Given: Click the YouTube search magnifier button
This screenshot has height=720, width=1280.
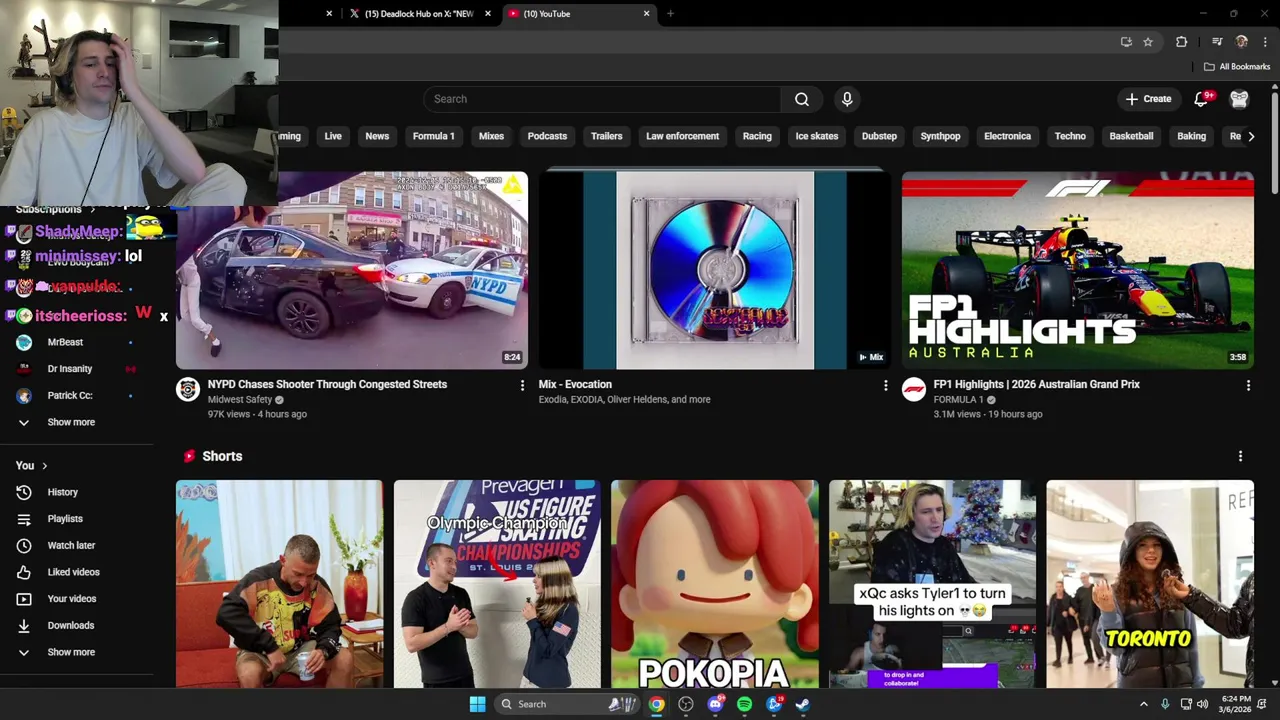Looking at the screenshot, I should point(802,99).
